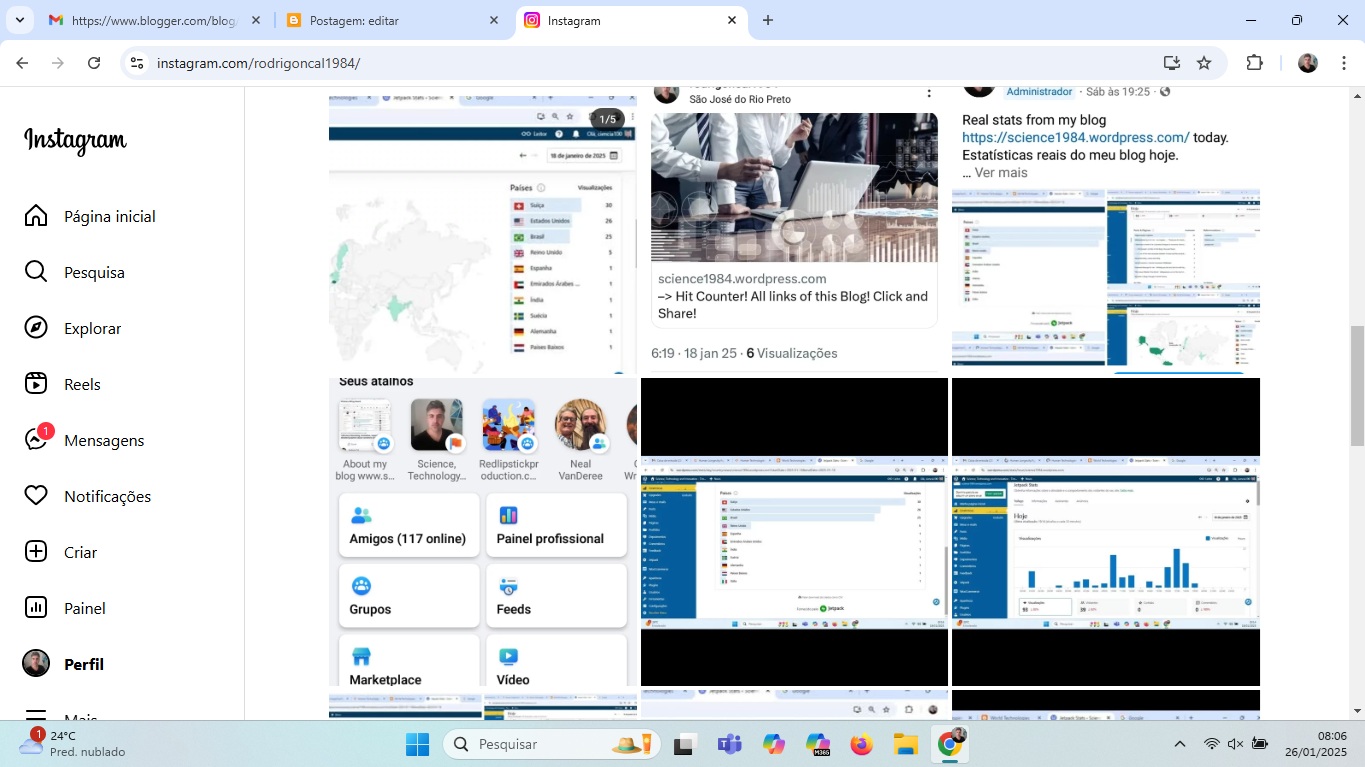Close the Postagem: editar tab
Screen dimensions: 1365x767
pos(494,20)
